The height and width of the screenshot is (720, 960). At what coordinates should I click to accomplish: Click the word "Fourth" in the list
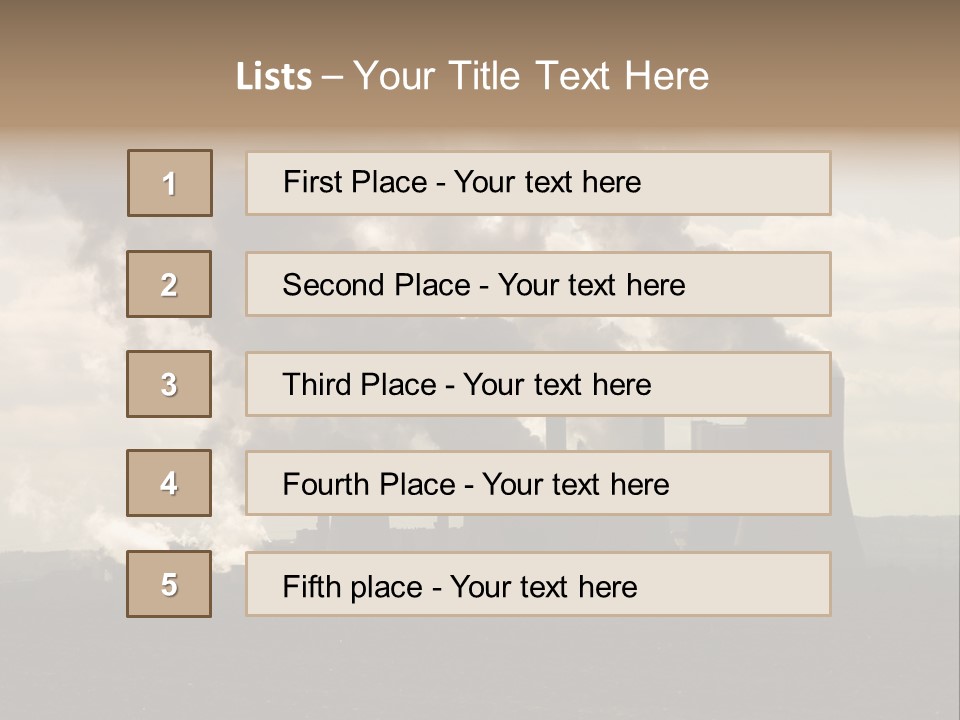(x=326, y=485)
